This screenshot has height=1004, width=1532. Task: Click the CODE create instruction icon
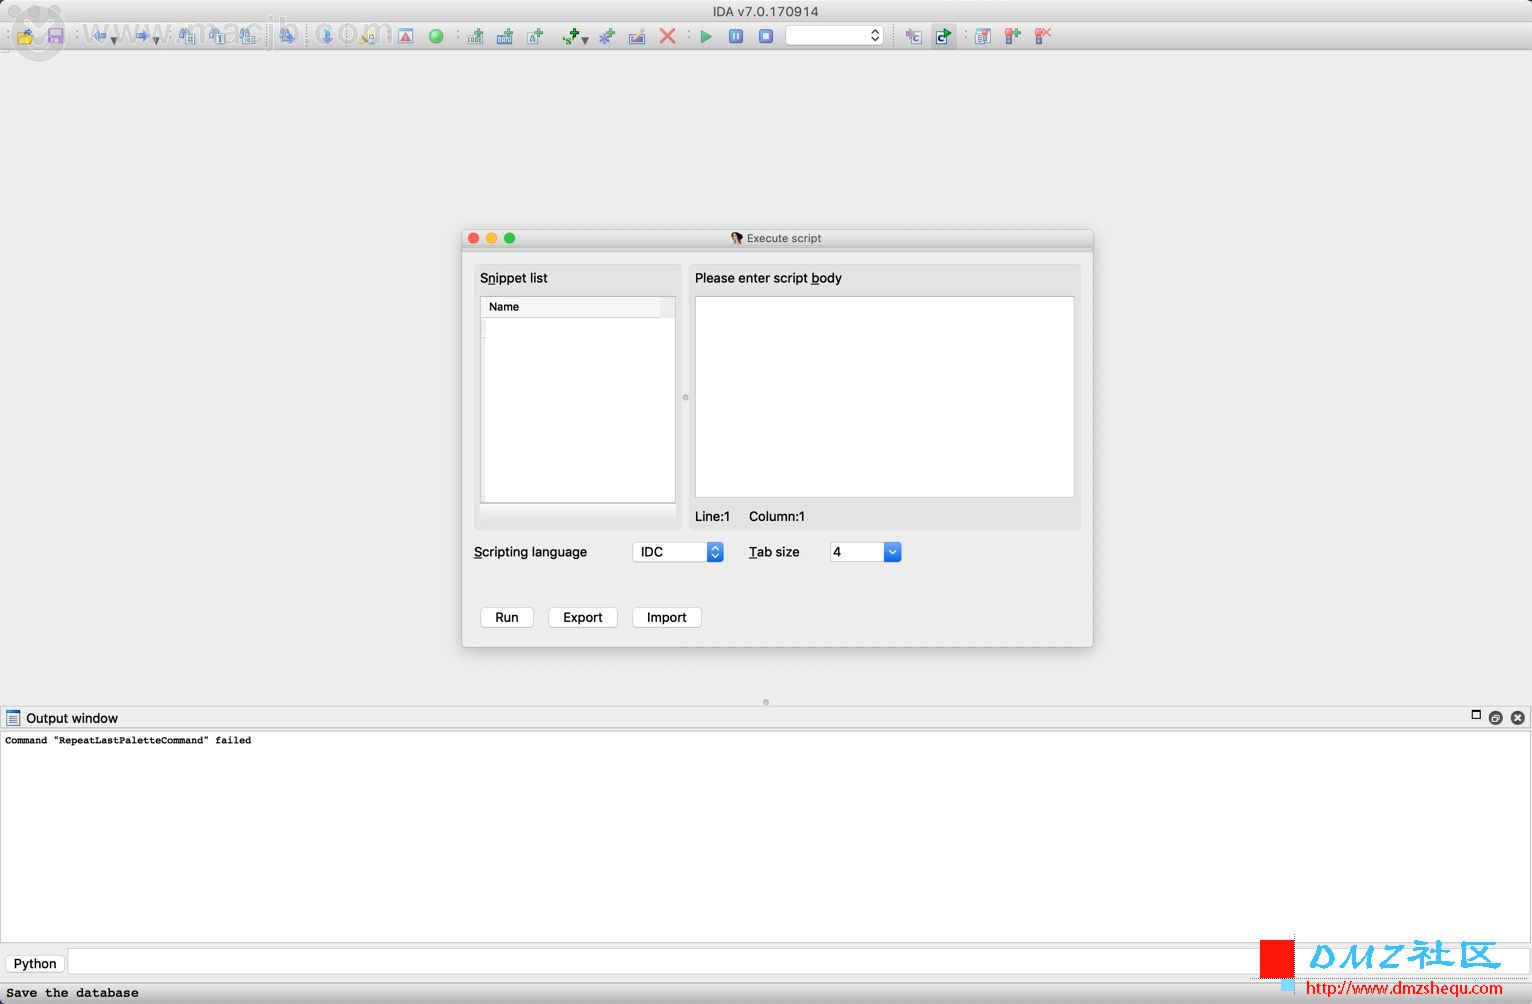tap(475, 36)
